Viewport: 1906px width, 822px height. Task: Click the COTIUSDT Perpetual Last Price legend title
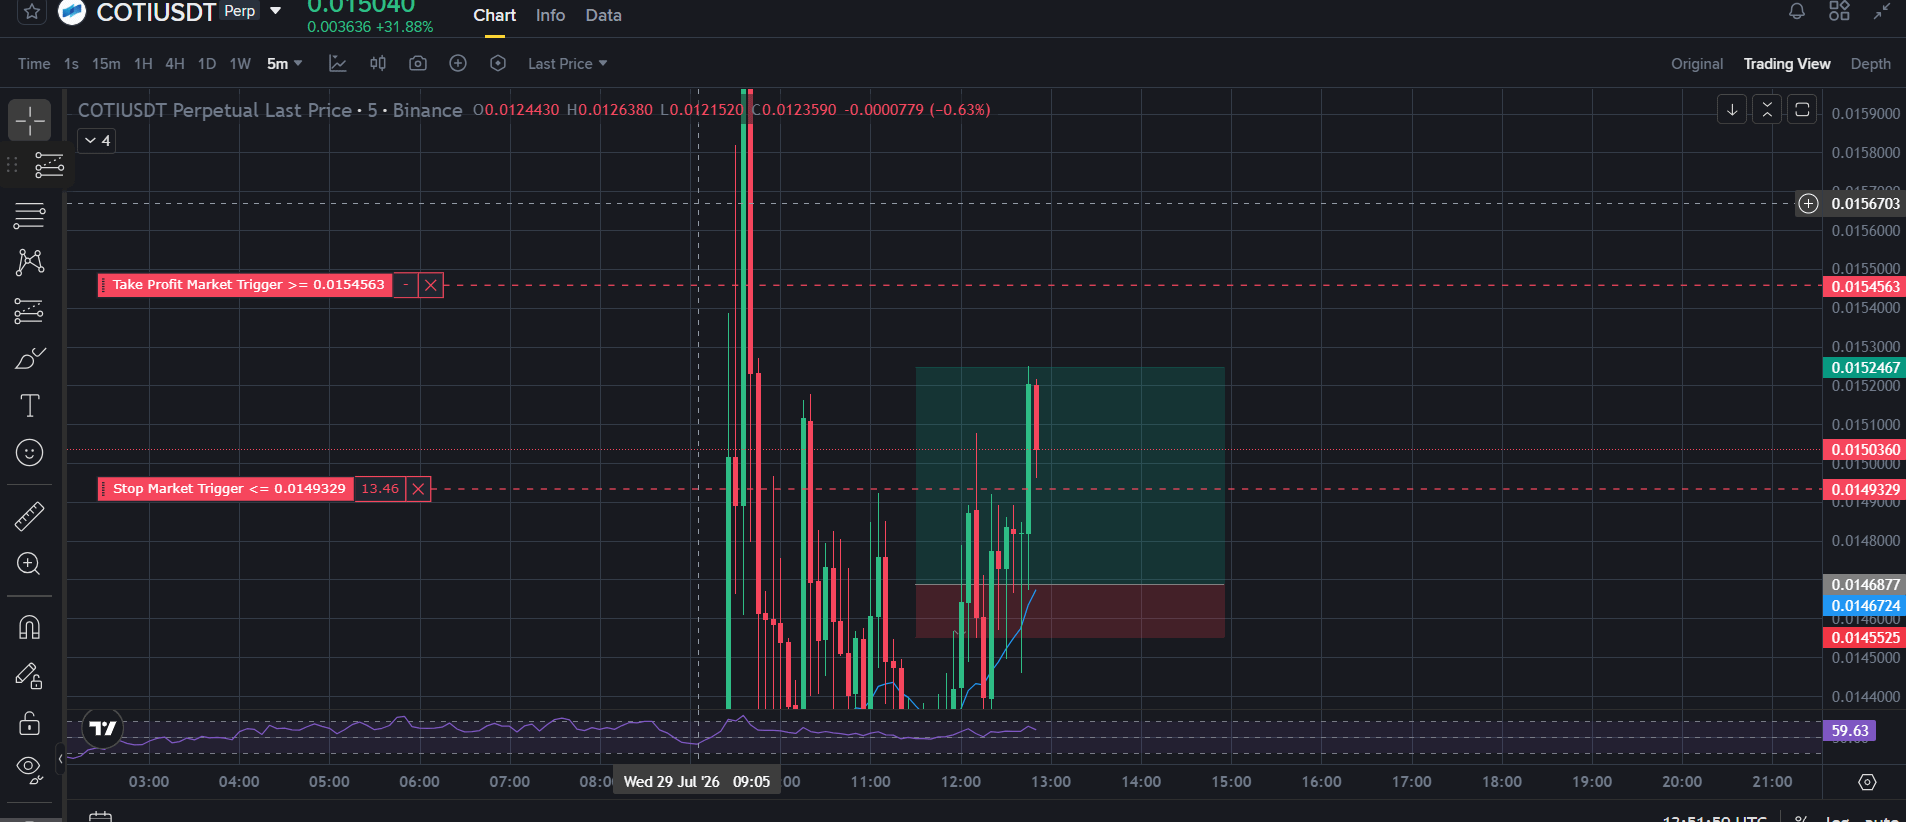tap(270, 110)
